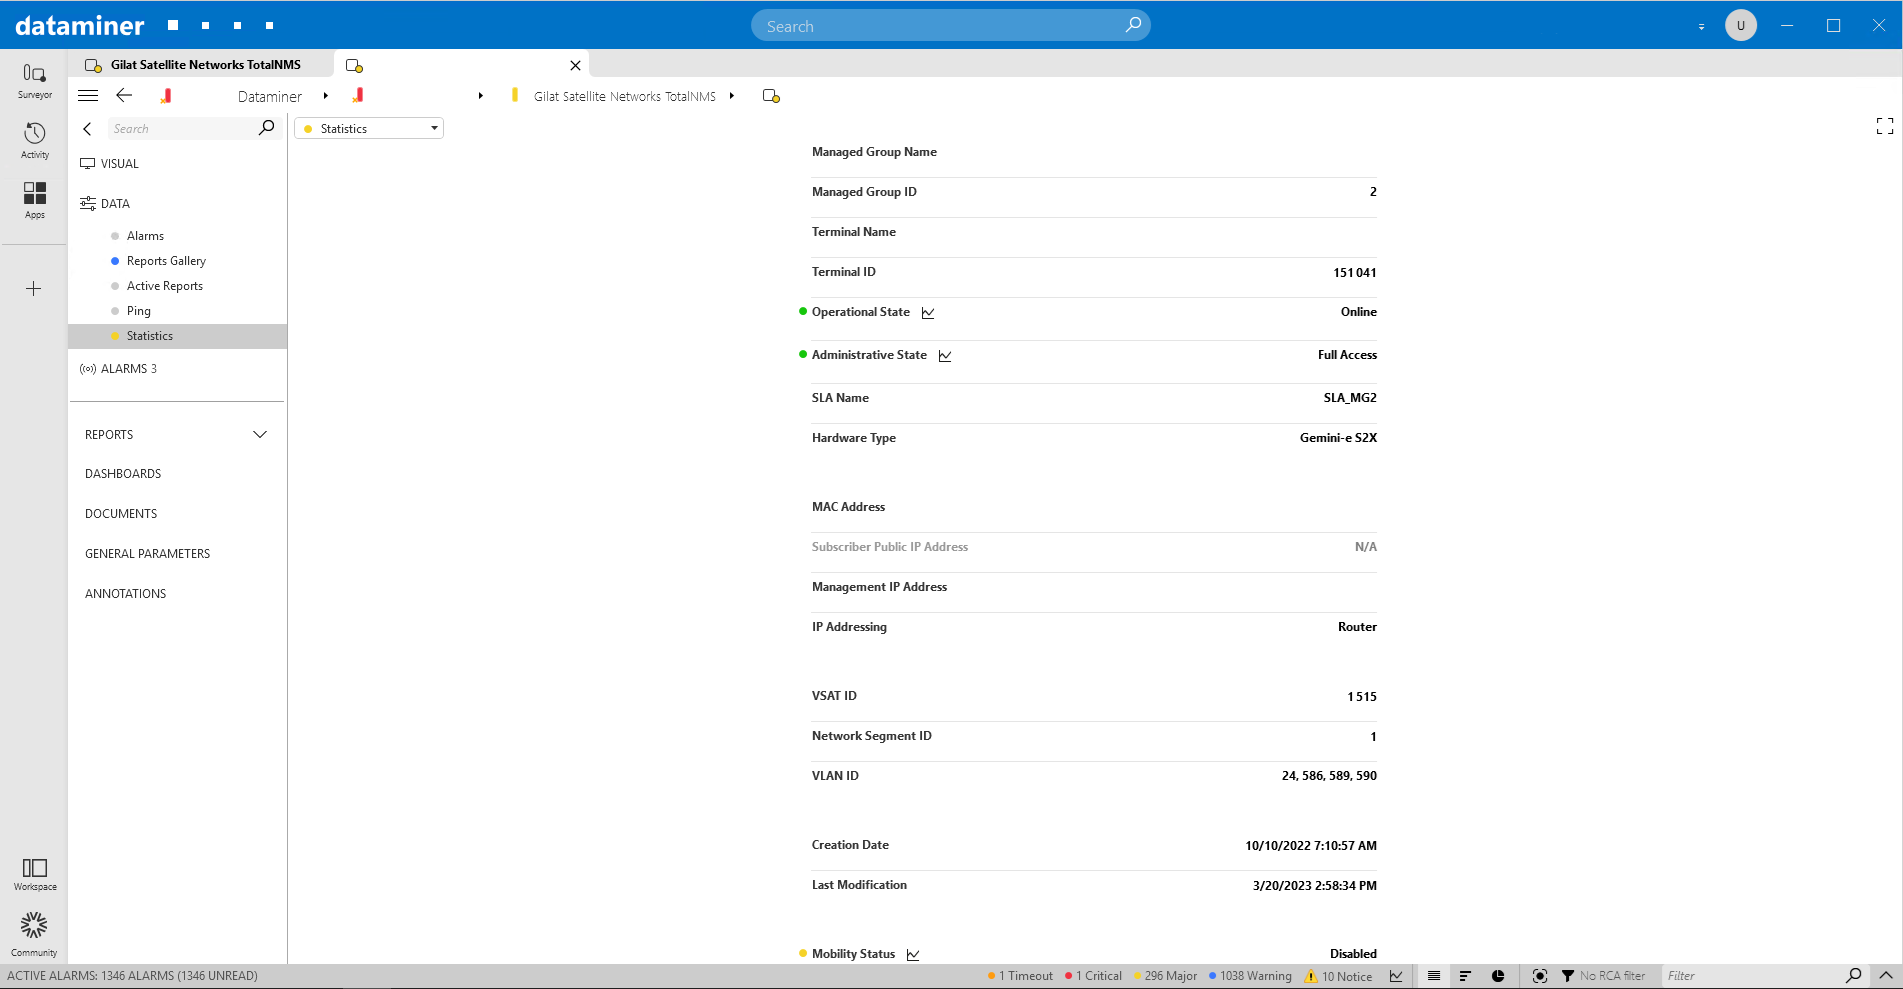Click the side panel Search field
This screenshot has width=1903, height=989.
[182, 129]
